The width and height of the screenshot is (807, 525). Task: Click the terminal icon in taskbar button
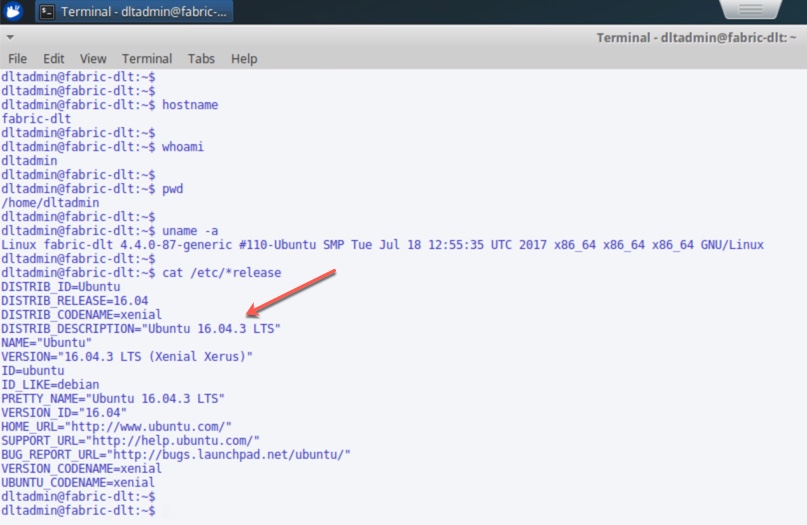tap(47, 12)
